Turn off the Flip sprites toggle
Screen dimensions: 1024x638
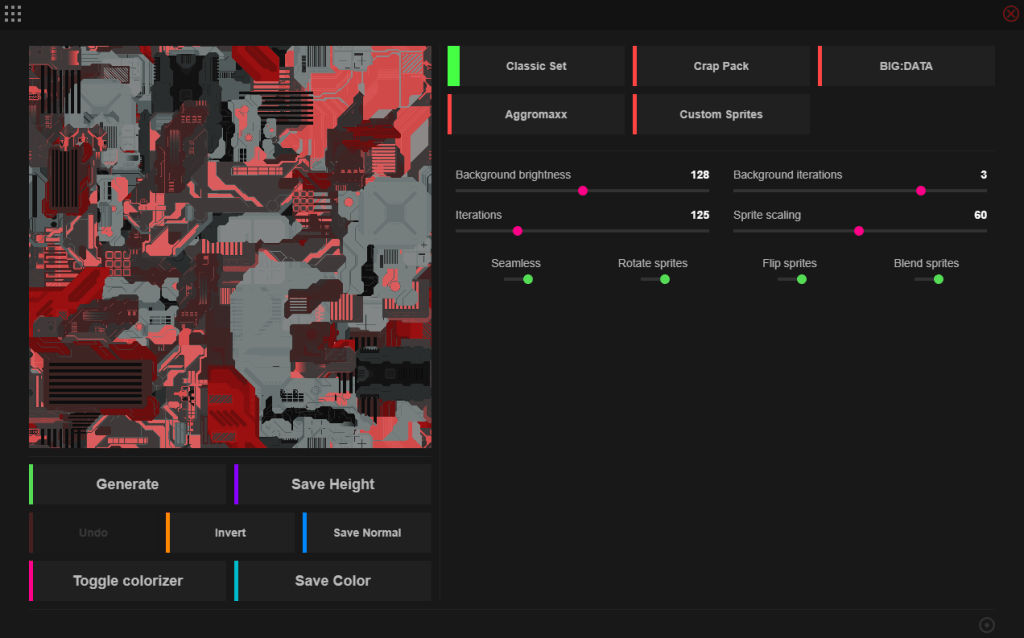pos(794,280)
